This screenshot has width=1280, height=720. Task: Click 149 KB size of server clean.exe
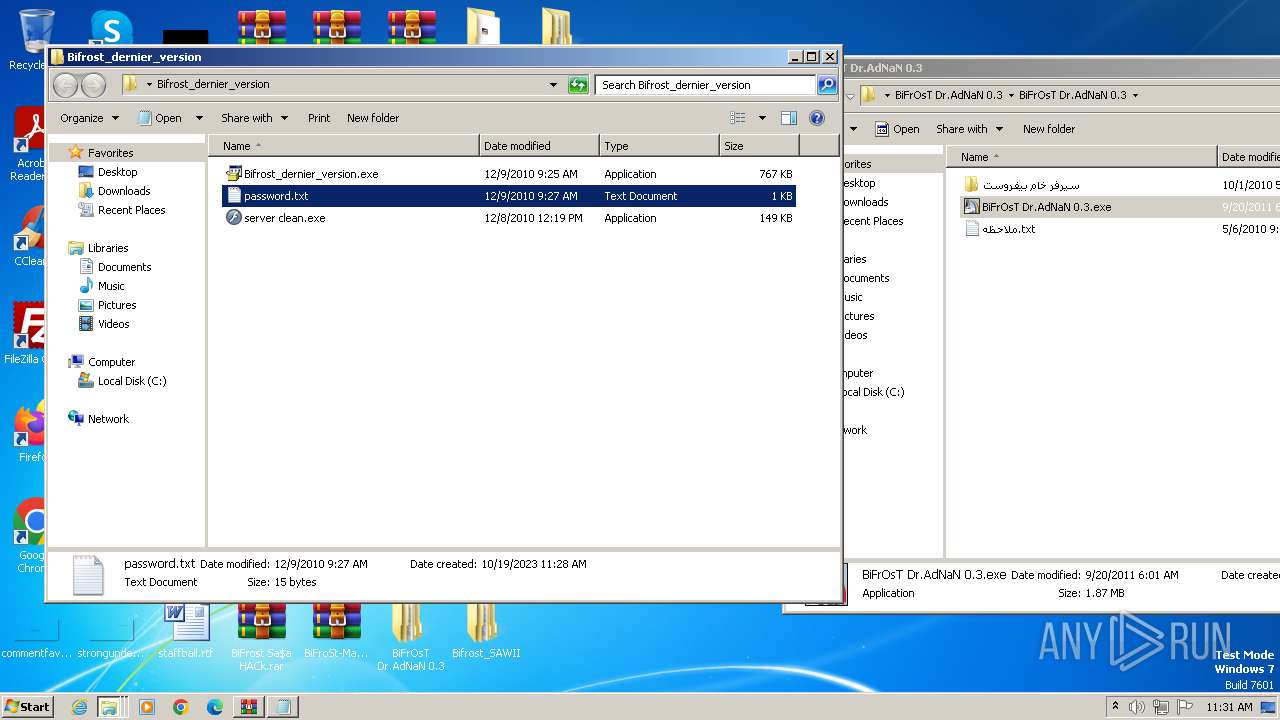coord(776,218)
